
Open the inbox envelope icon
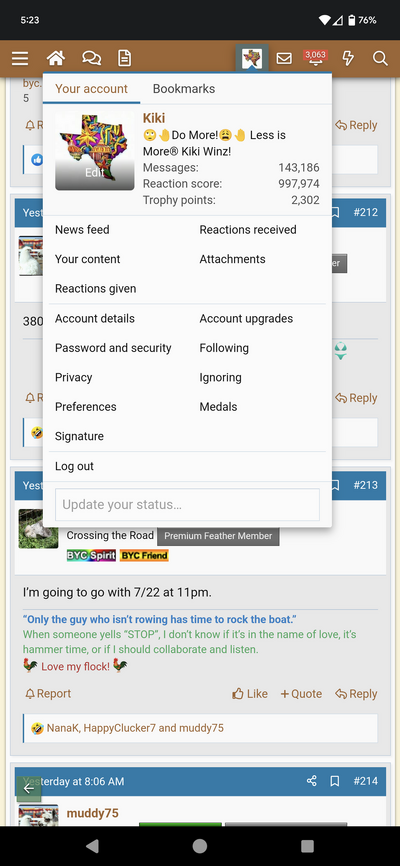click(284, 58)
